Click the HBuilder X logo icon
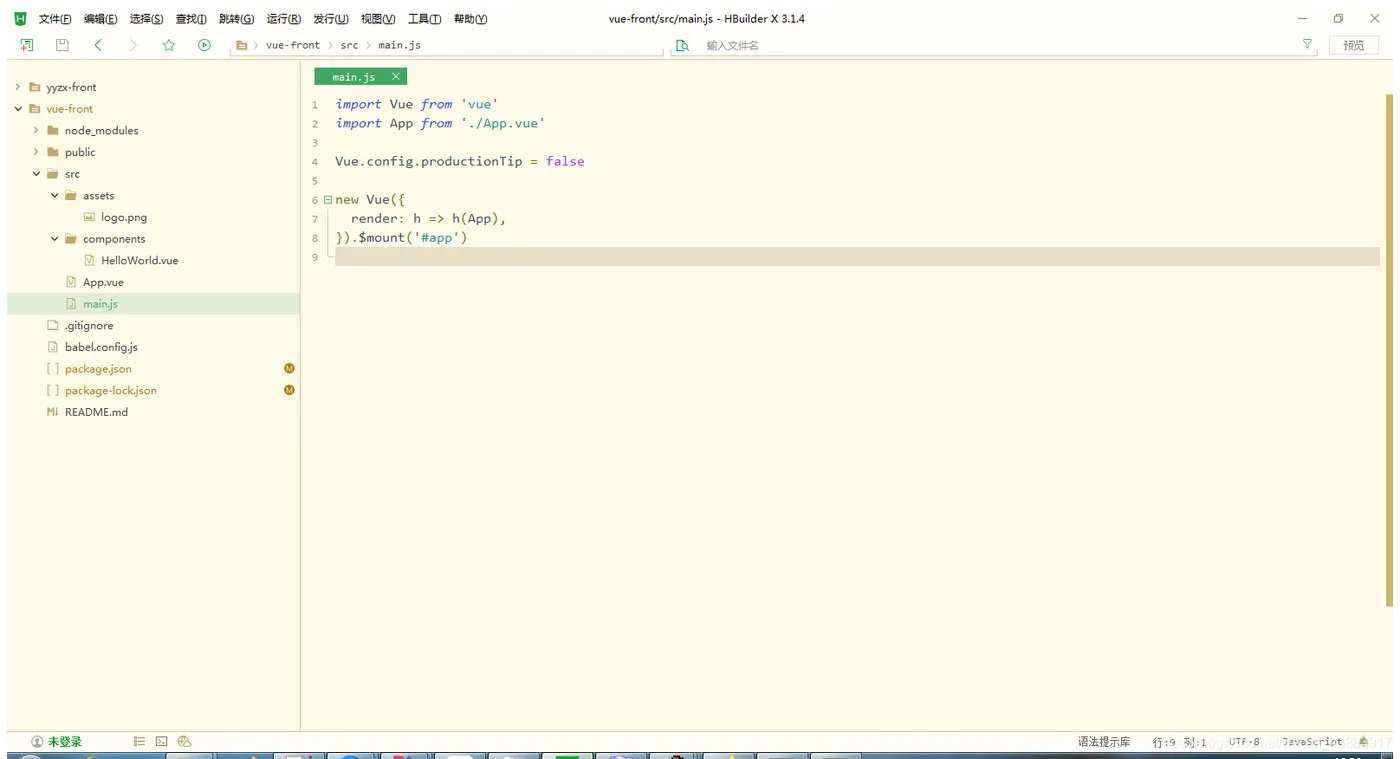Image resolution: width=1400 pixels, height=759 pixels. (x=20, y=19)
